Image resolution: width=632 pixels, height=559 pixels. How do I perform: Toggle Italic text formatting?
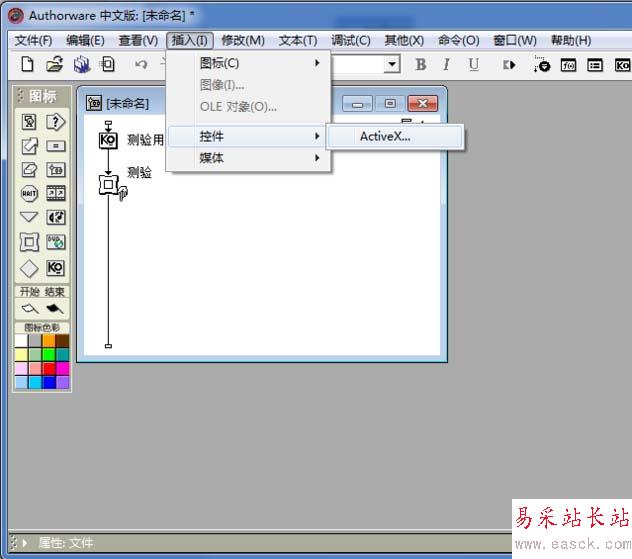coord(446,64)
